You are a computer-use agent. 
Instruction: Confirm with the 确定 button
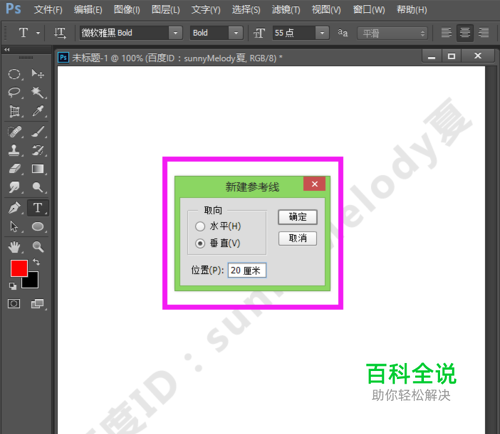point(298,217)
